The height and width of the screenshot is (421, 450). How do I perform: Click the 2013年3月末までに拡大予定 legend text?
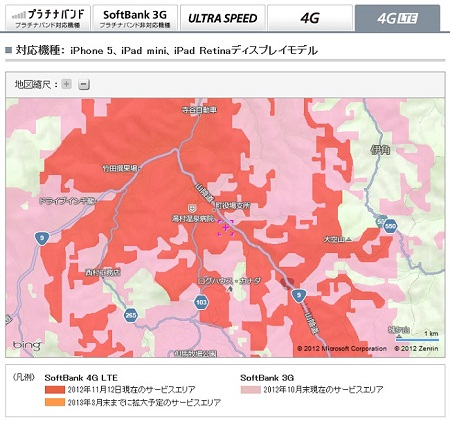click(x=144, y=402)
